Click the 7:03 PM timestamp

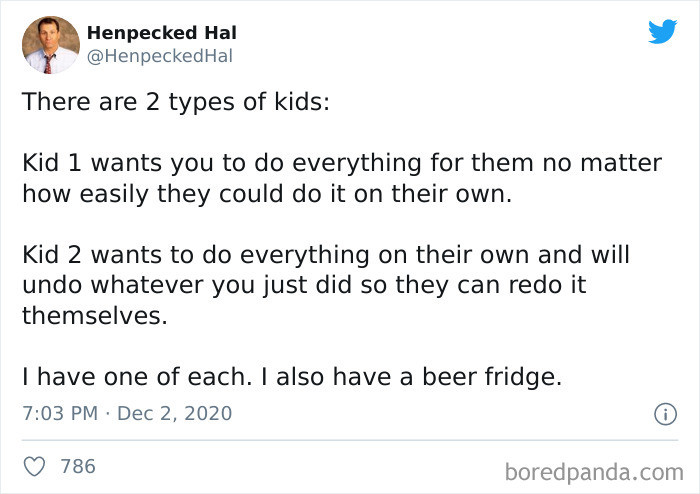[x=59, y=413]
